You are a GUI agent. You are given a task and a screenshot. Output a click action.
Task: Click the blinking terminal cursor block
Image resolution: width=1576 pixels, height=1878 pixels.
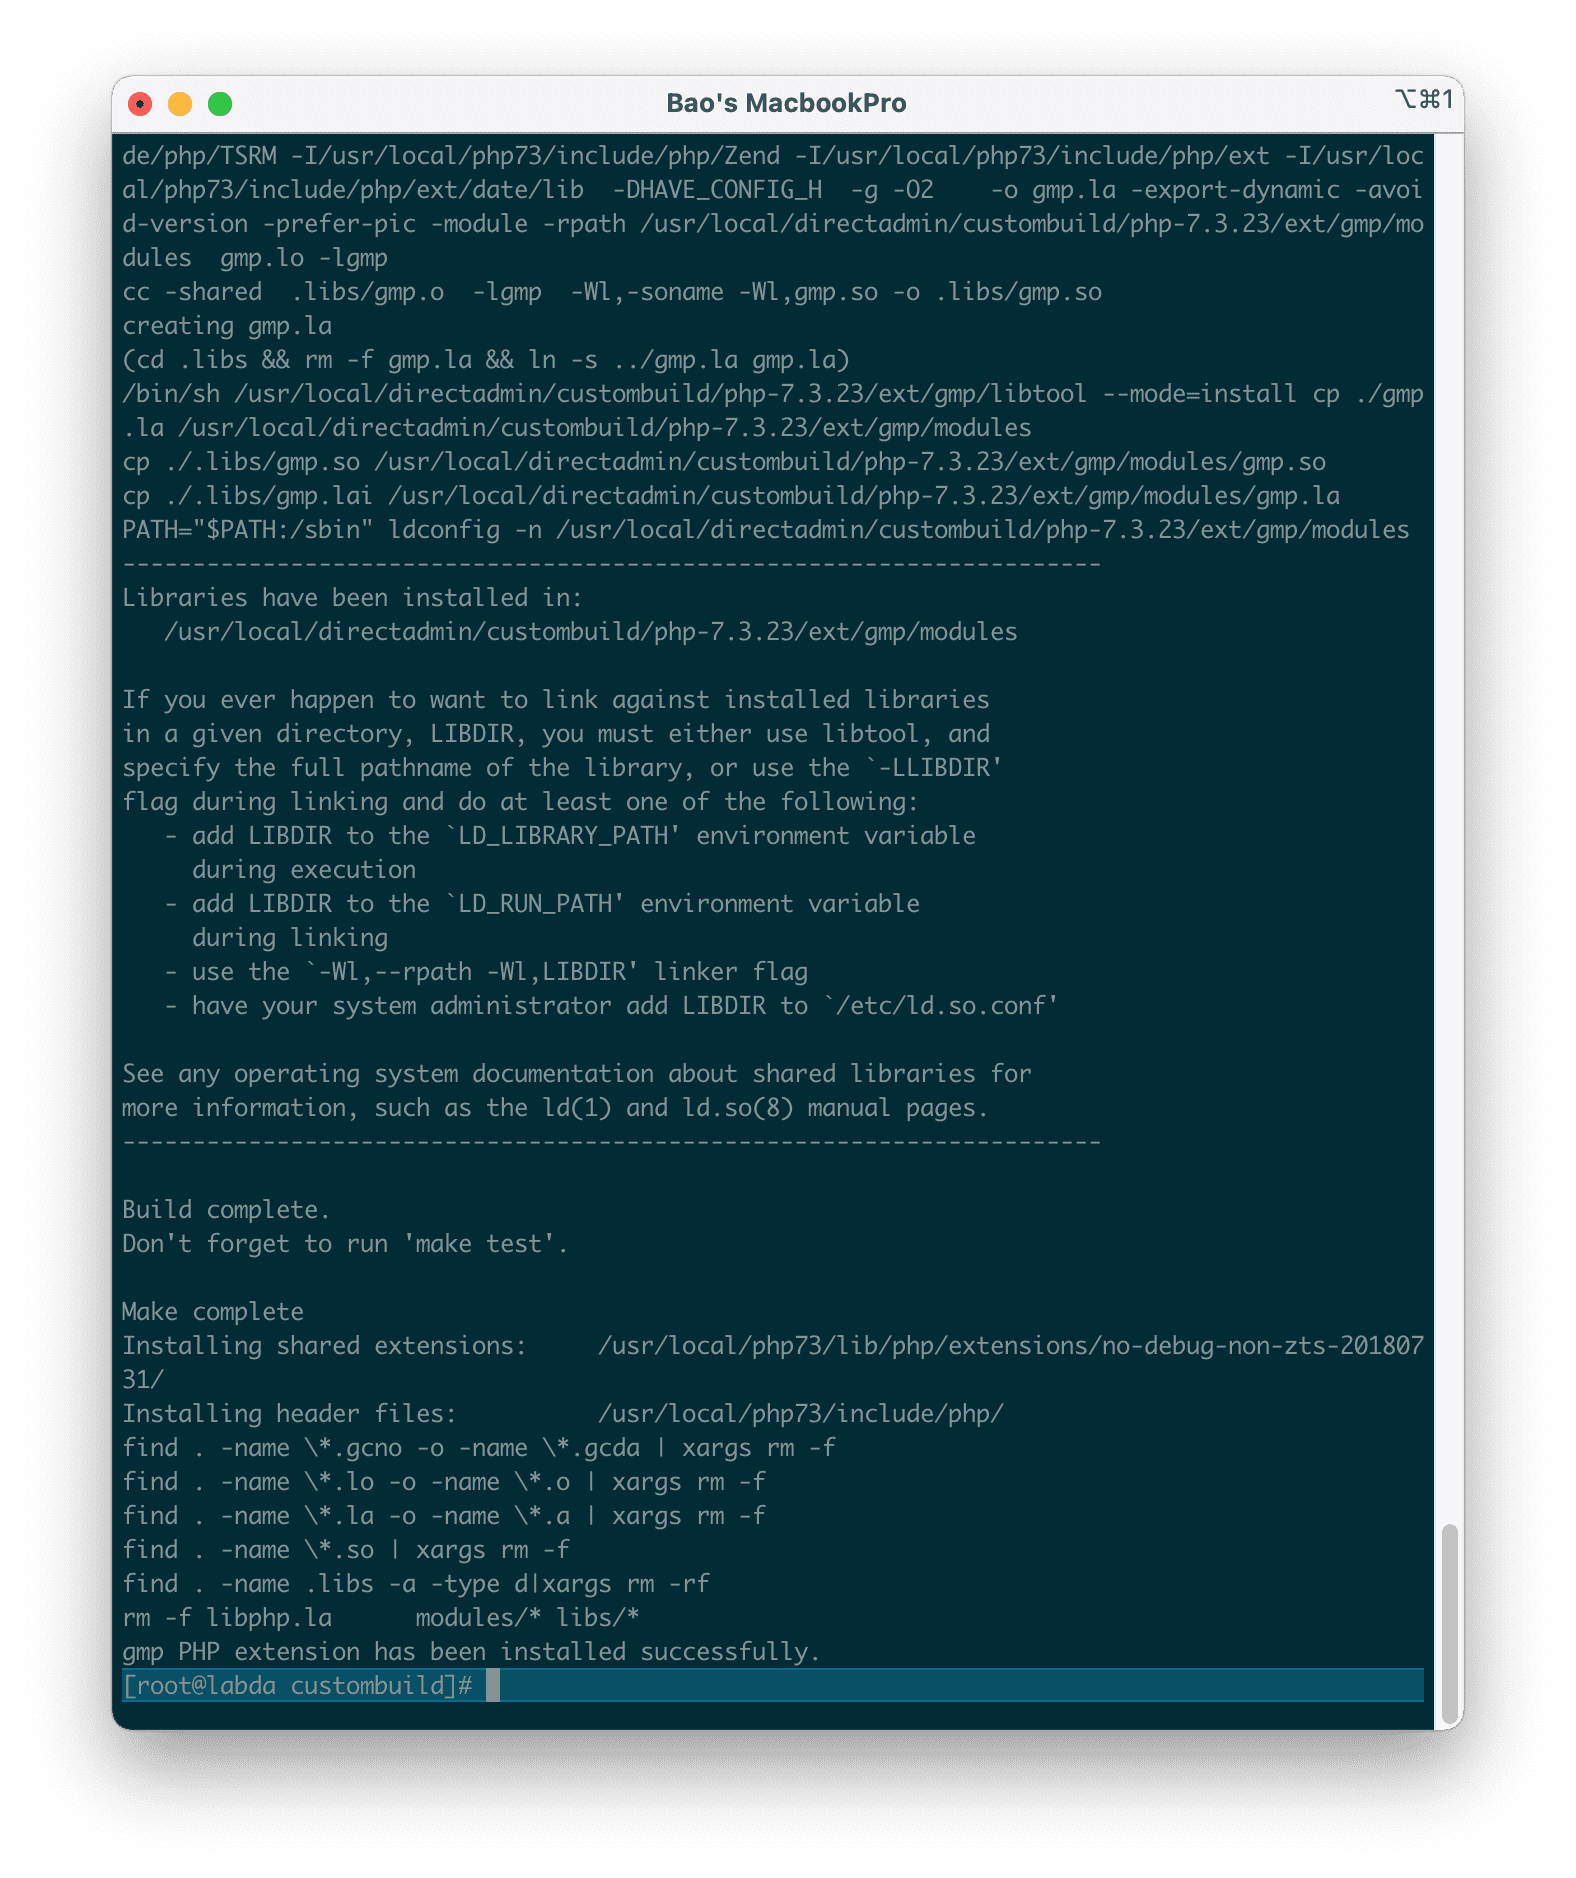pyautogui.click(x=493, y=1685)
